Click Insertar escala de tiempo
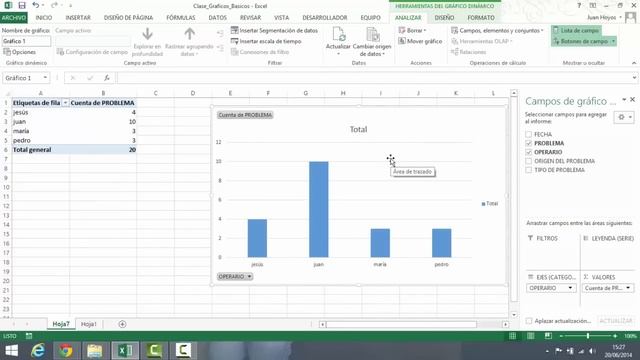640x360 pixels. coord(266,41)
